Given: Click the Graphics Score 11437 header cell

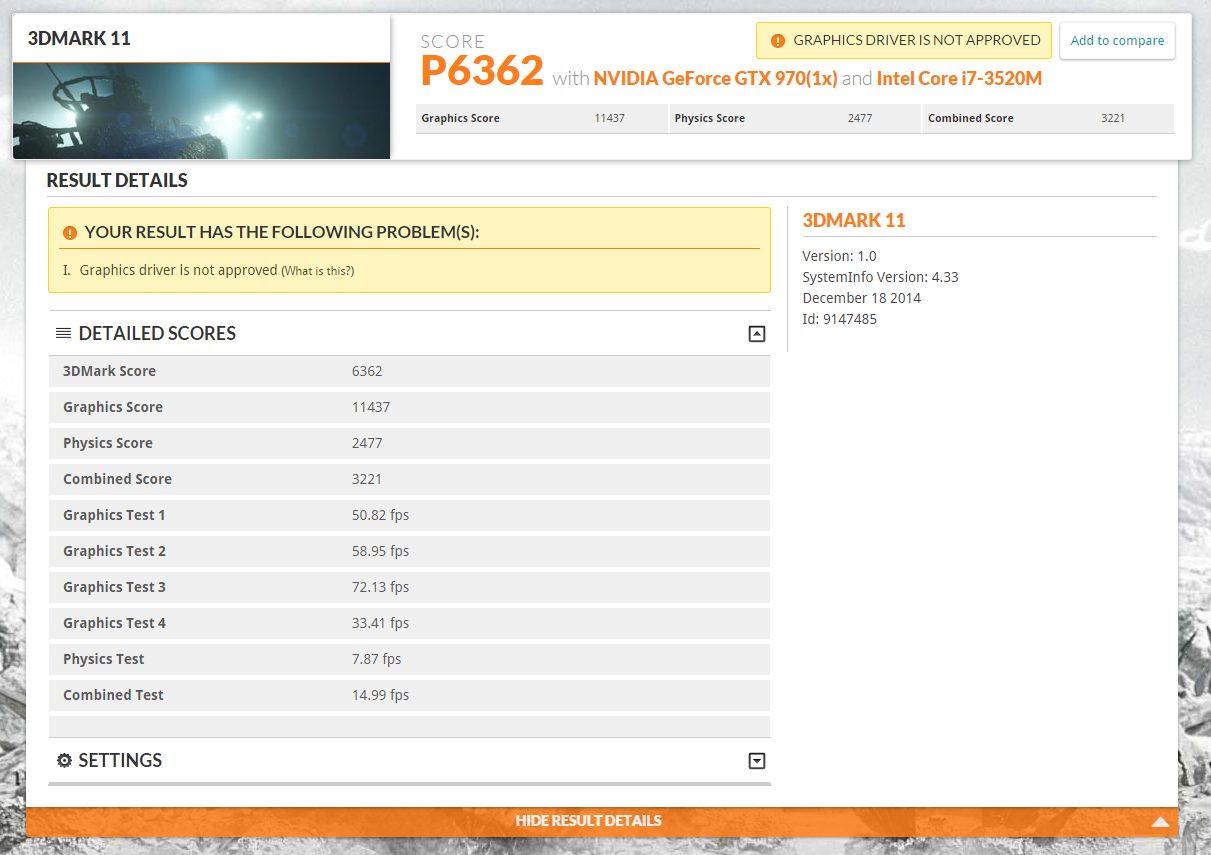Looking at the screenshot, I should pyautogui.click(x=541, y=118).
